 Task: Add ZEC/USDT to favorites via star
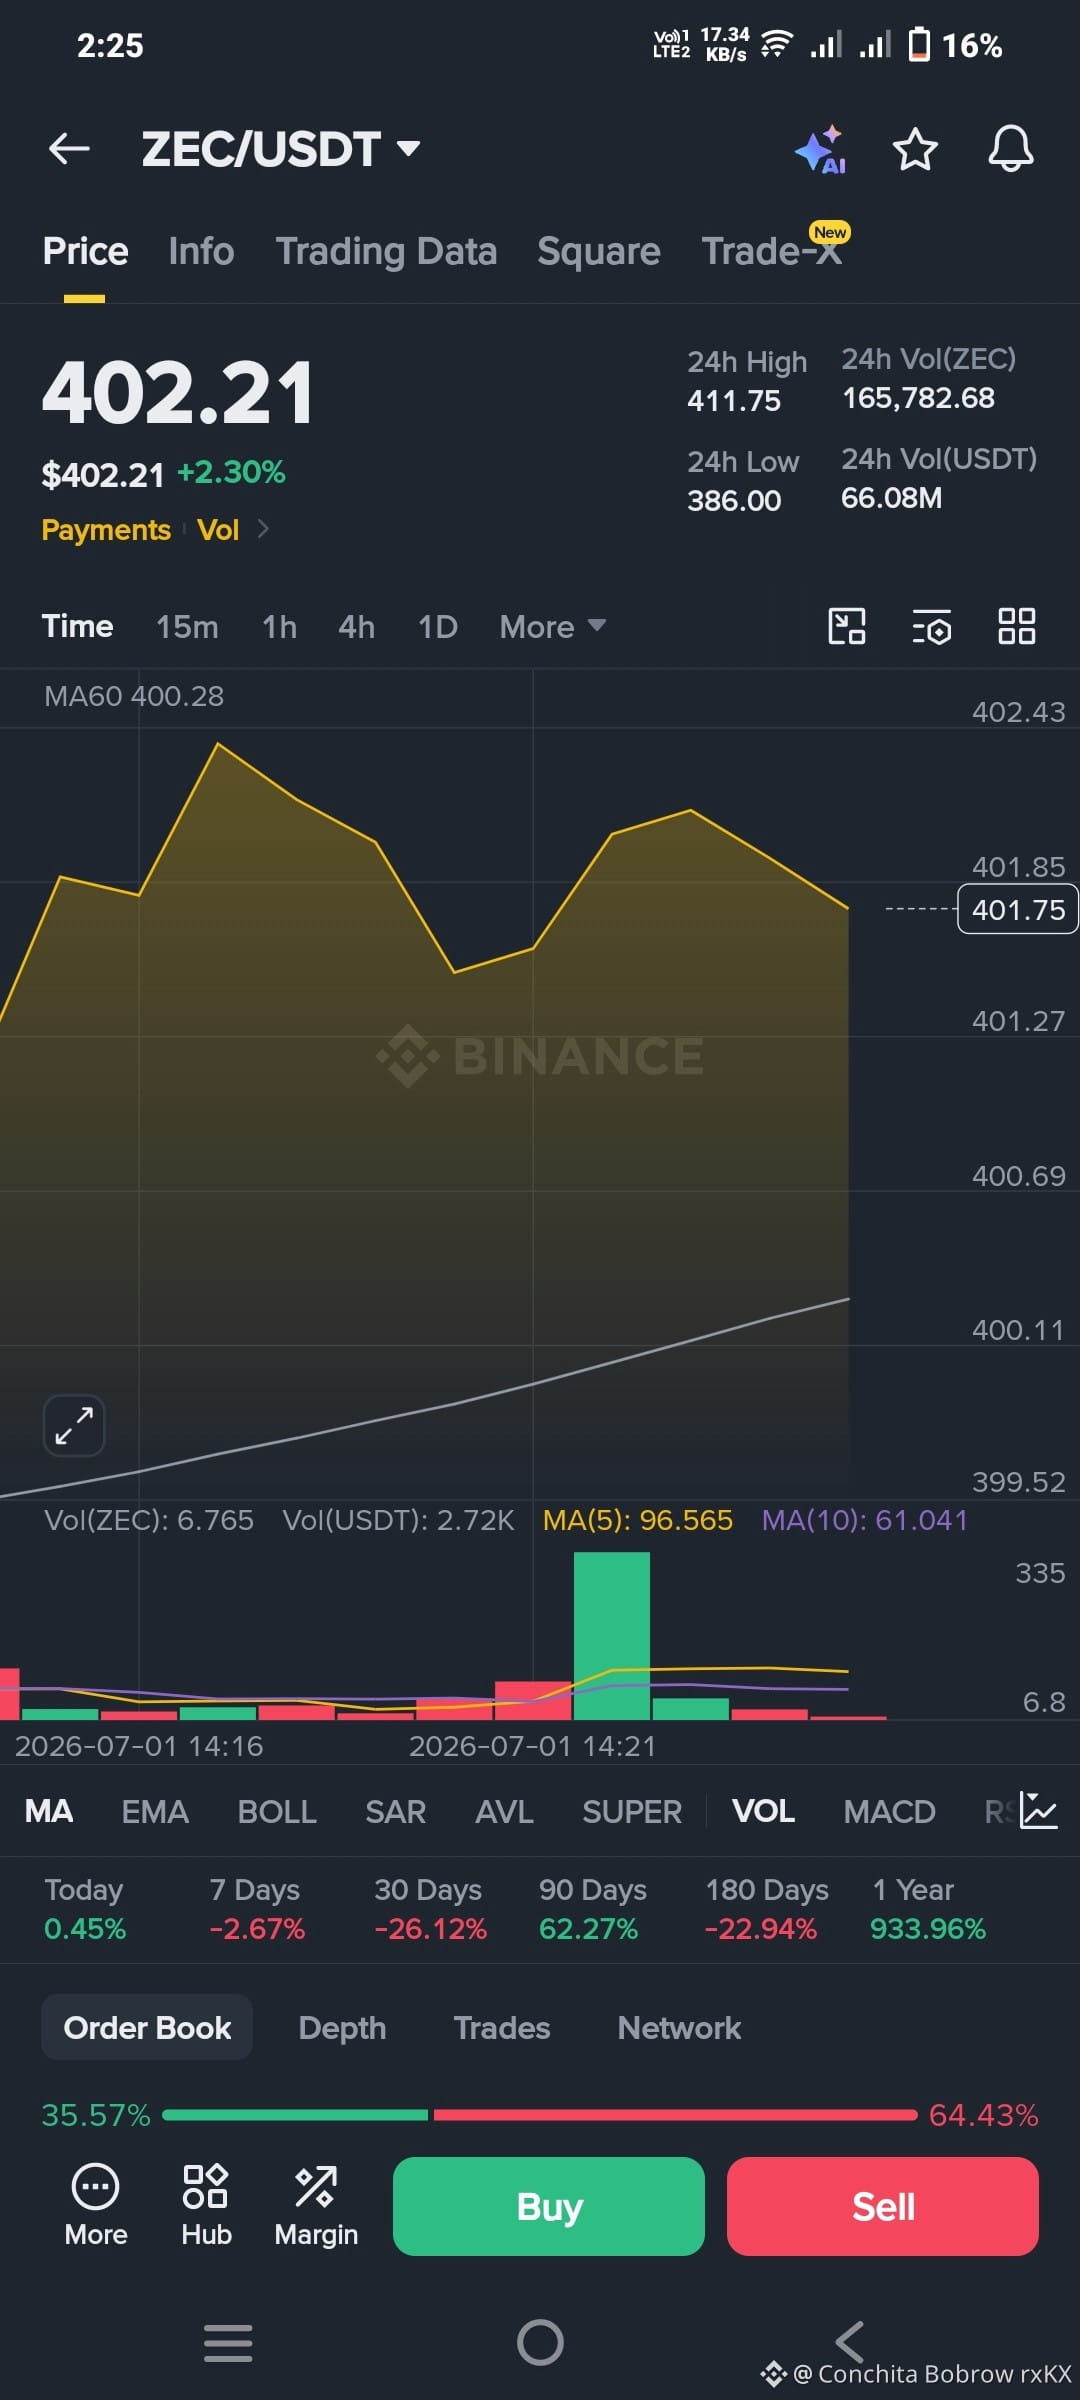coord(915,149)
